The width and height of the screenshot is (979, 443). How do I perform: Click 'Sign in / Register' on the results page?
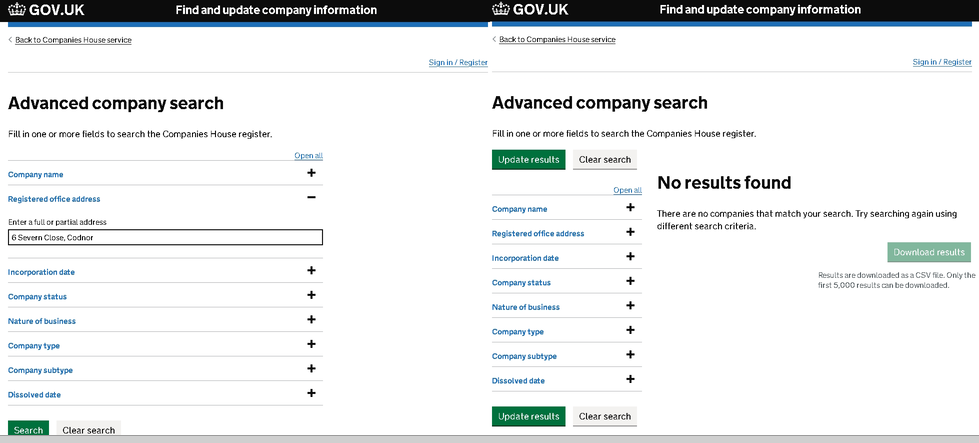tap(941, 62)
